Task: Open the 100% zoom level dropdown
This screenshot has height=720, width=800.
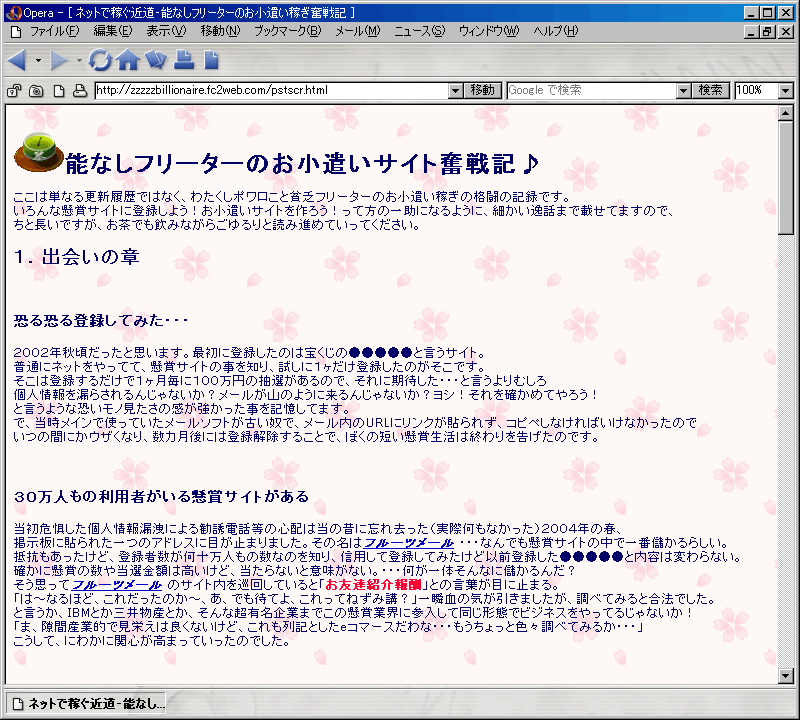Action: (x=786, y=91)
